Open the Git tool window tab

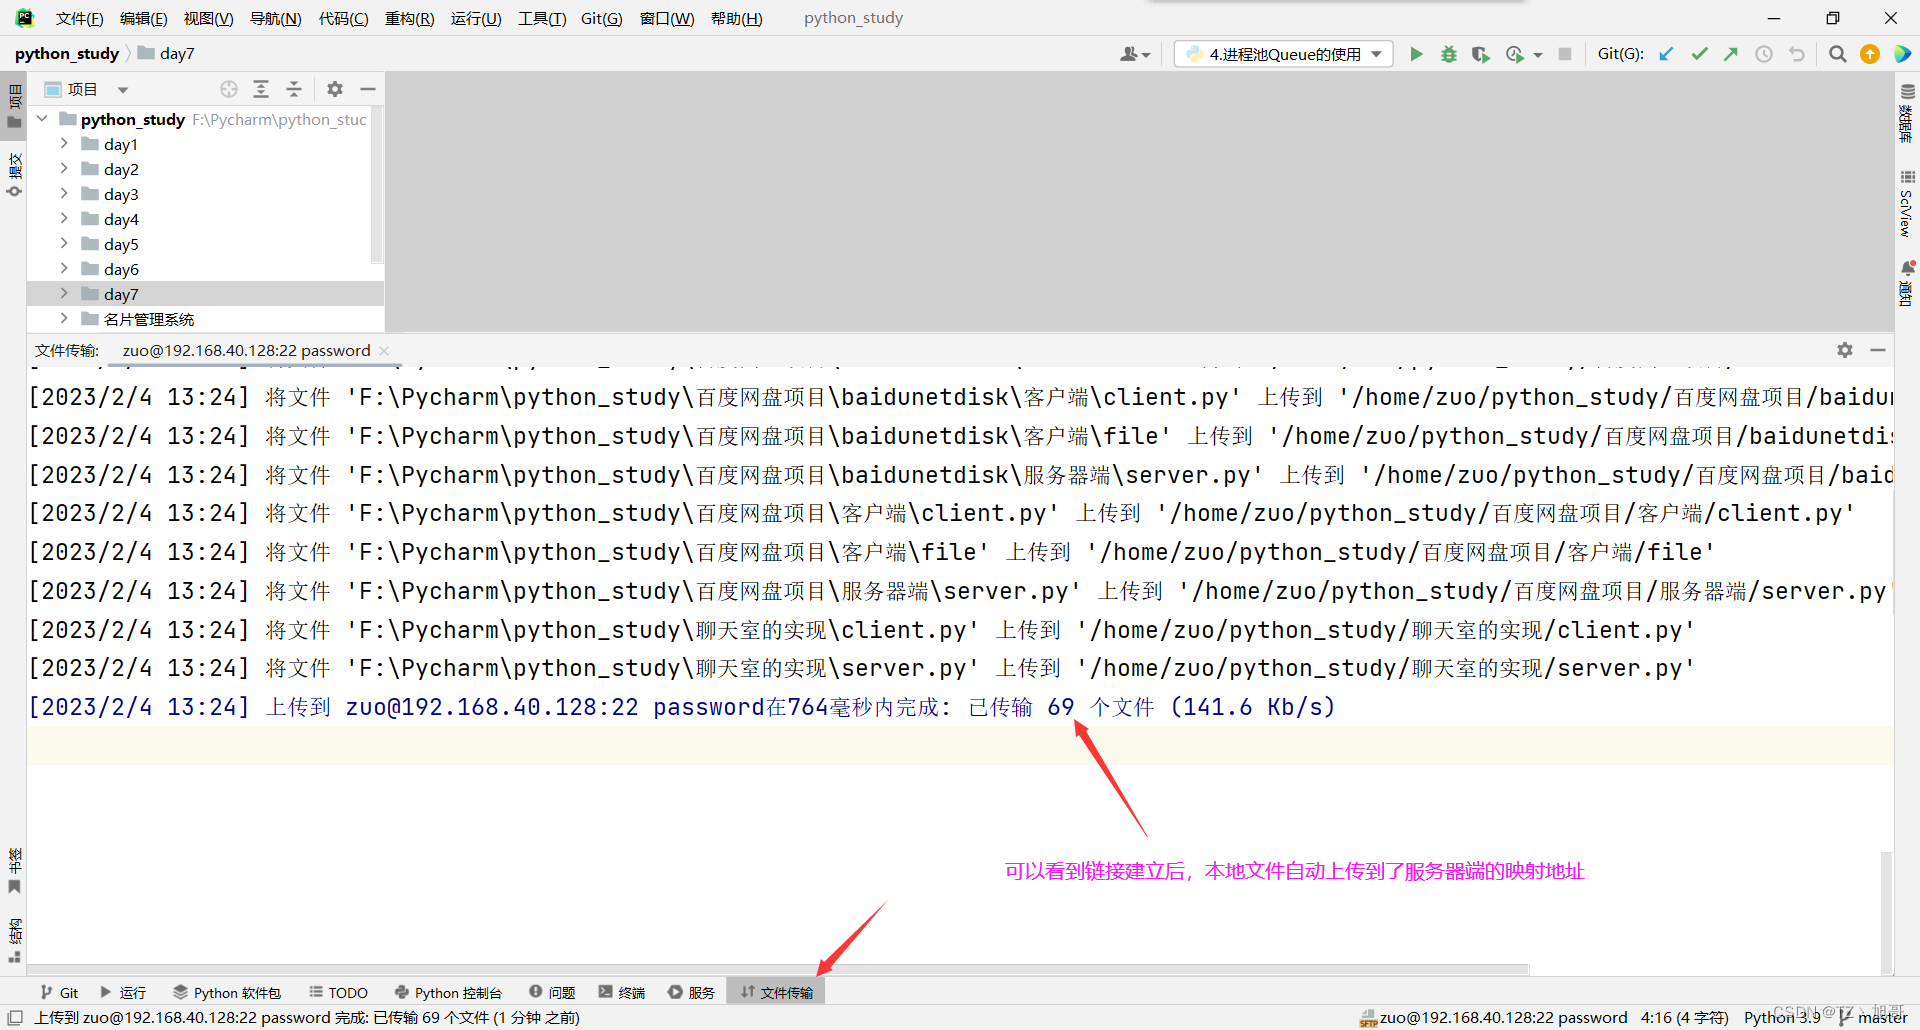click(x=59, y=992)
